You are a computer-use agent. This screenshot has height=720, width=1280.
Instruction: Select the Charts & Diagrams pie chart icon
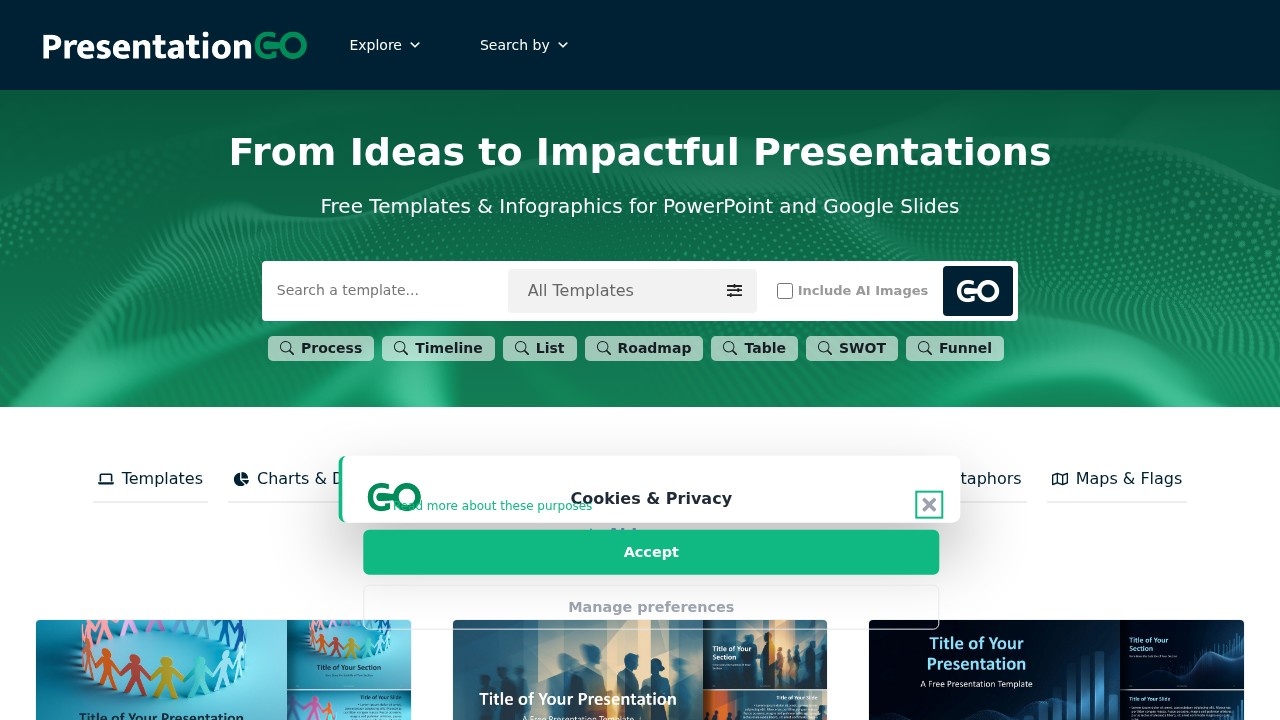pyautogui.click(x=241, y=479)
